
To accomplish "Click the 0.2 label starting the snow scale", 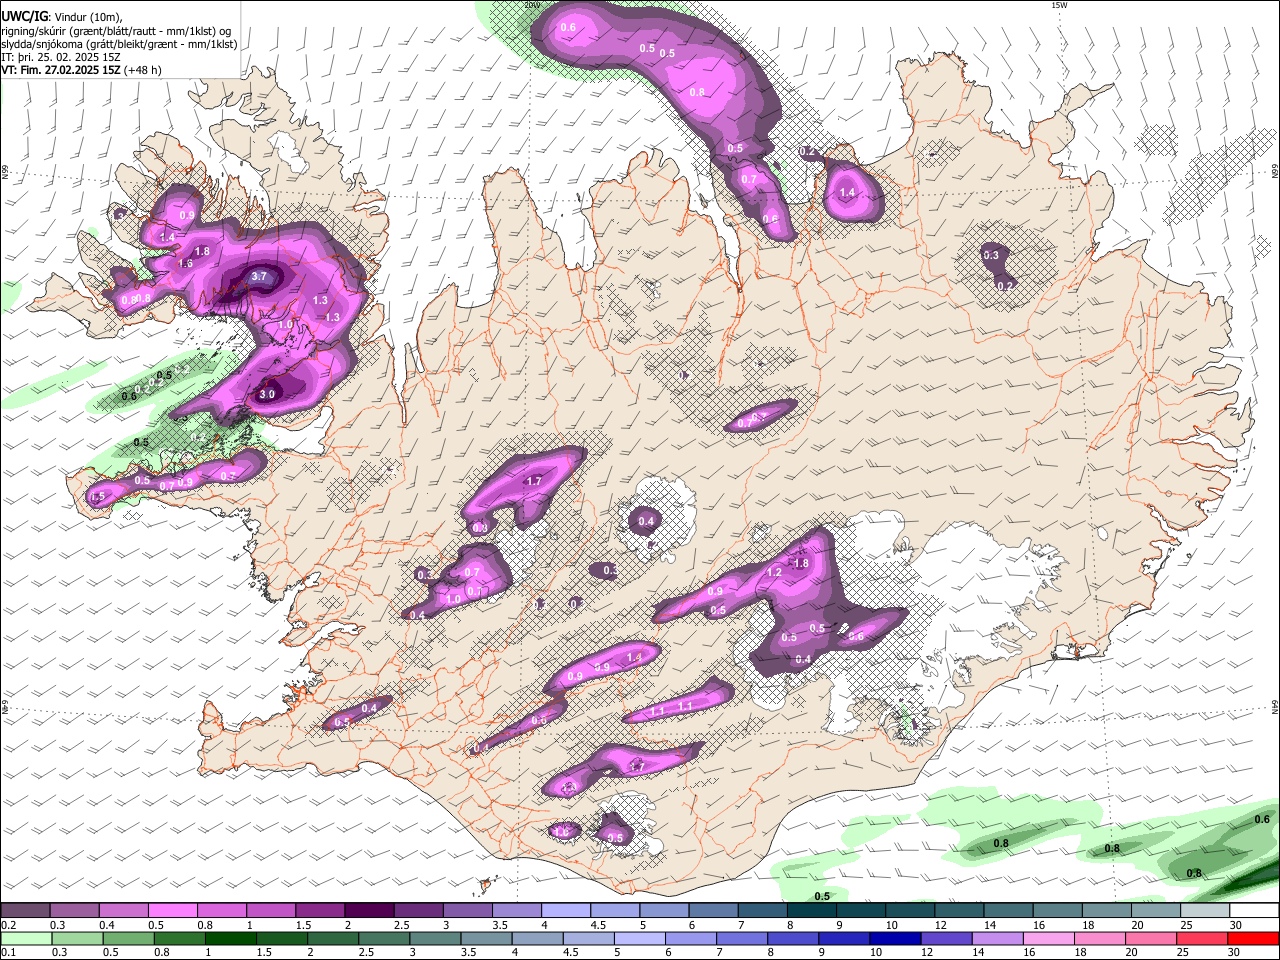I will click(8, 925).
